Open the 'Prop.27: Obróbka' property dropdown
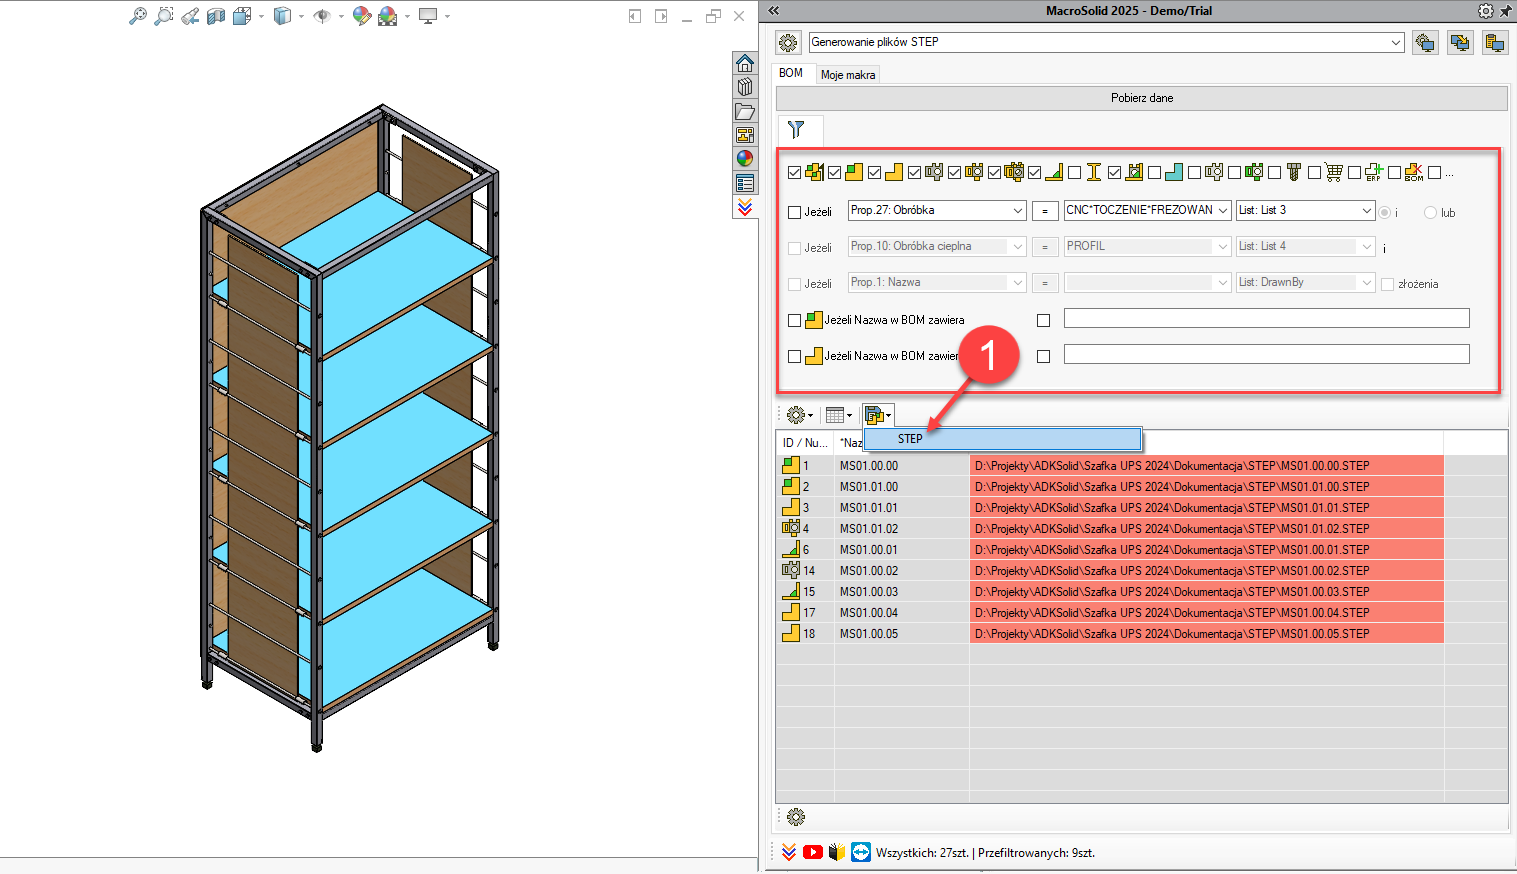 click(x=1018, y=210)
